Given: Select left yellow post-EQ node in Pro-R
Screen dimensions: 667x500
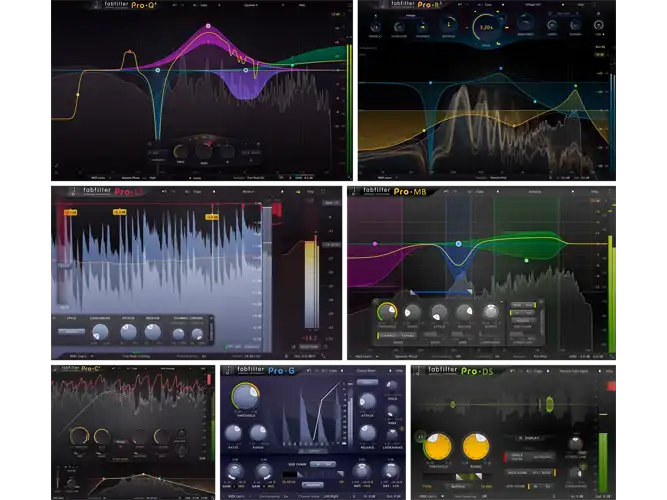Looking at the screenshot, I should point(424,130).
